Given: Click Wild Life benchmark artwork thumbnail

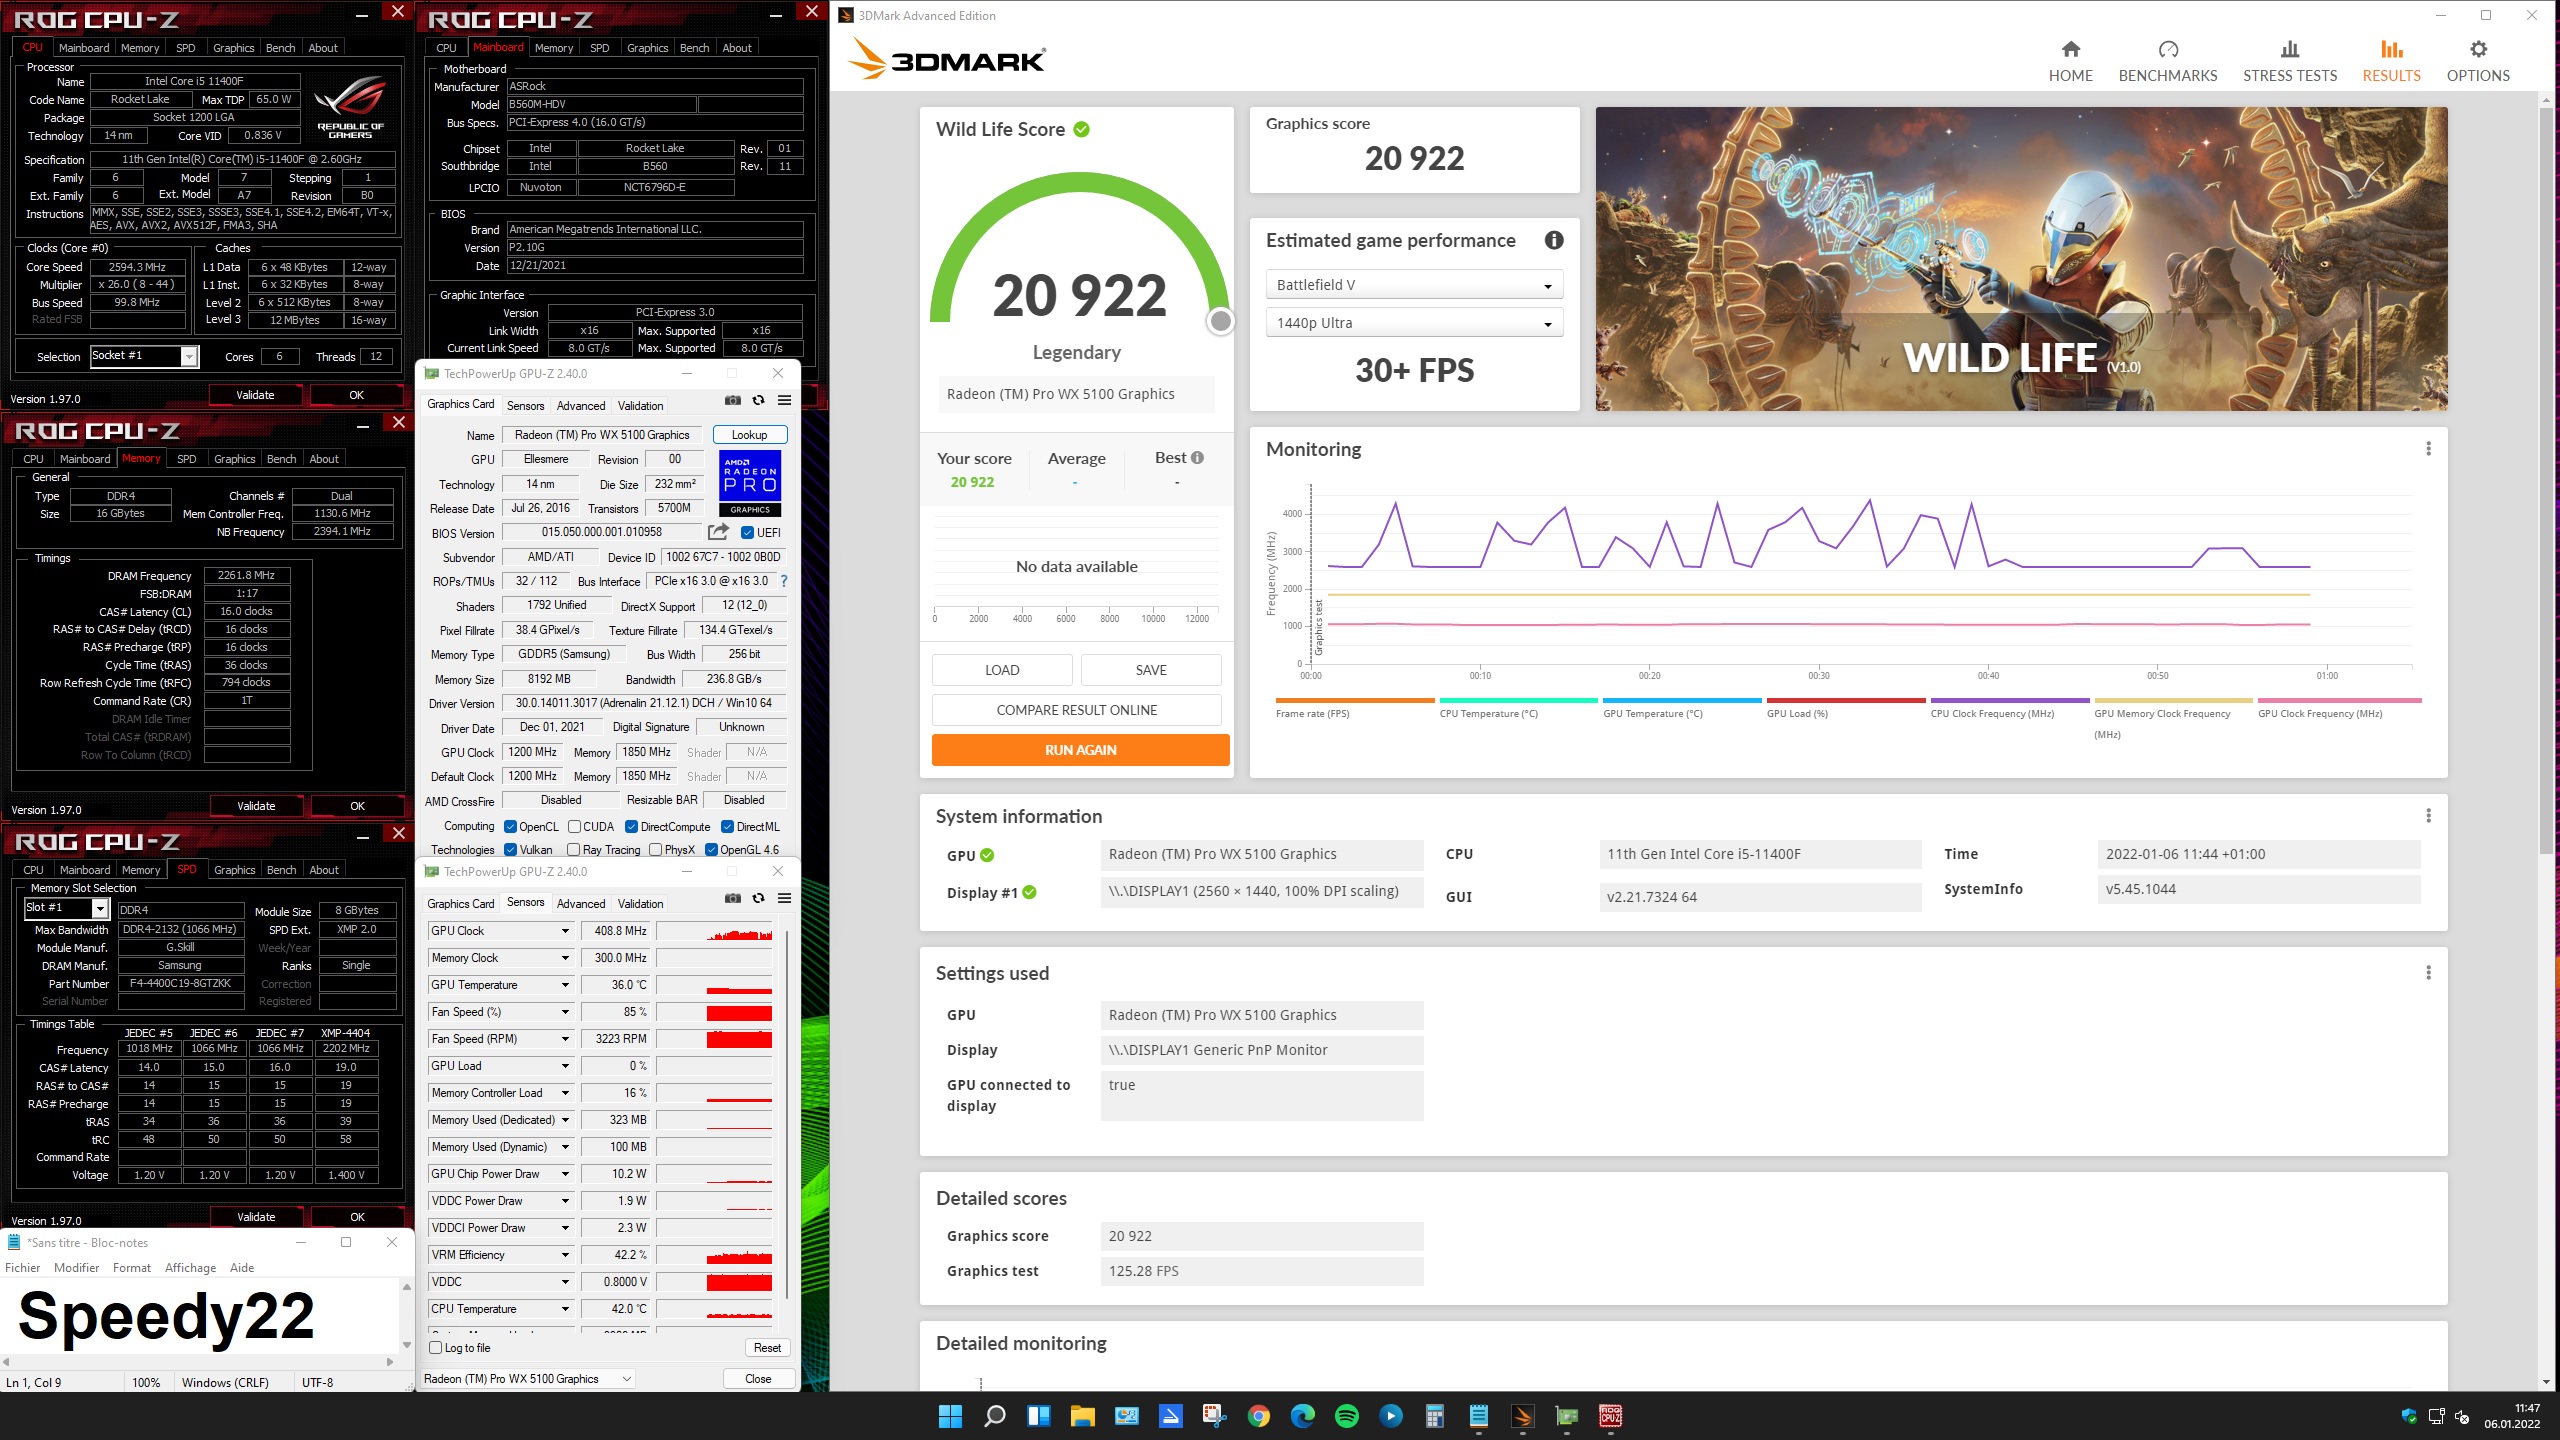Looking at the screenshot, I should pyautogui.click(x=2021, y=258).
